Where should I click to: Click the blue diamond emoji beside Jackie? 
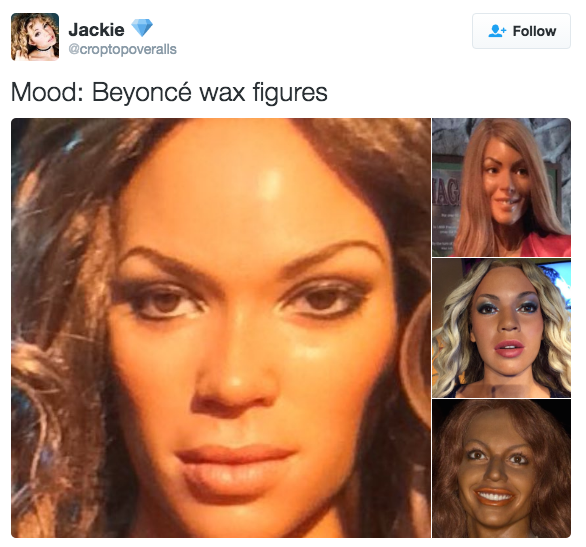(142, 28)
